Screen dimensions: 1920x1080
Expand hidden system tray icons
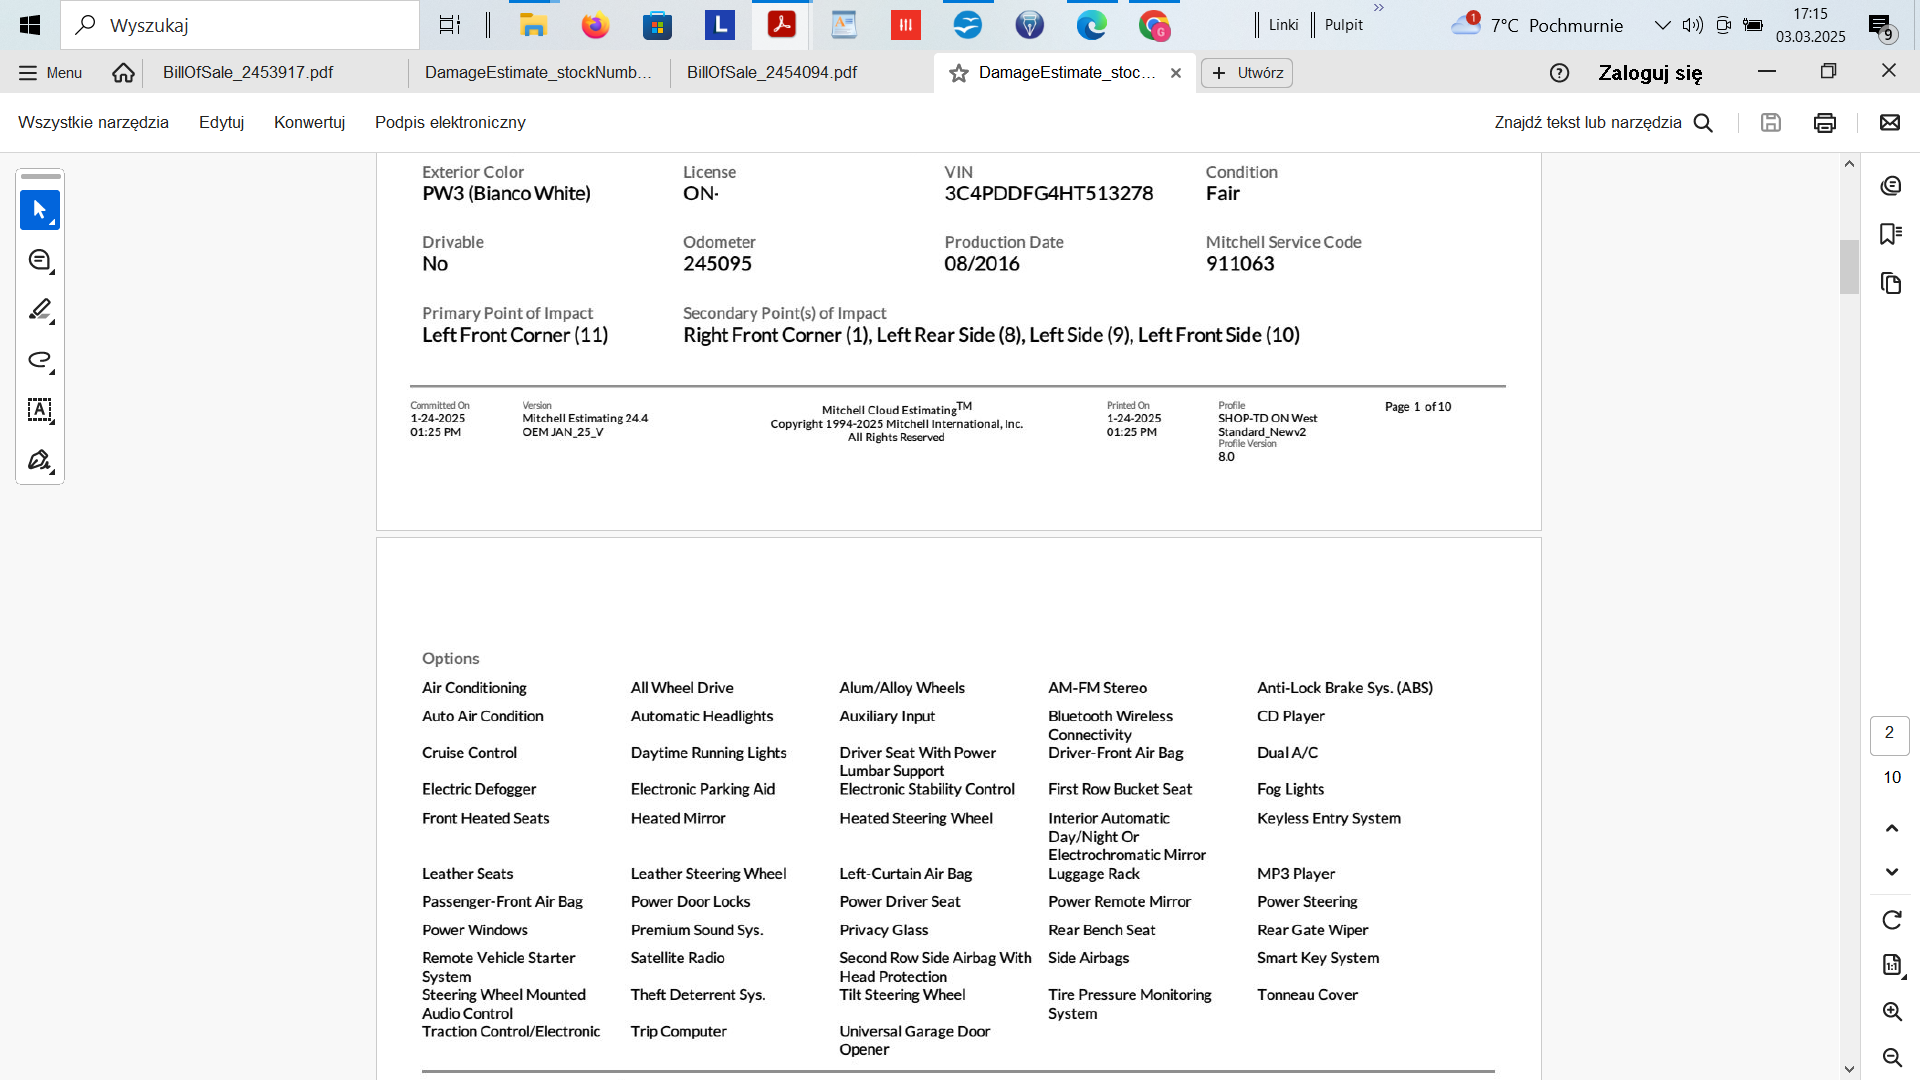tap(1662, 25)
